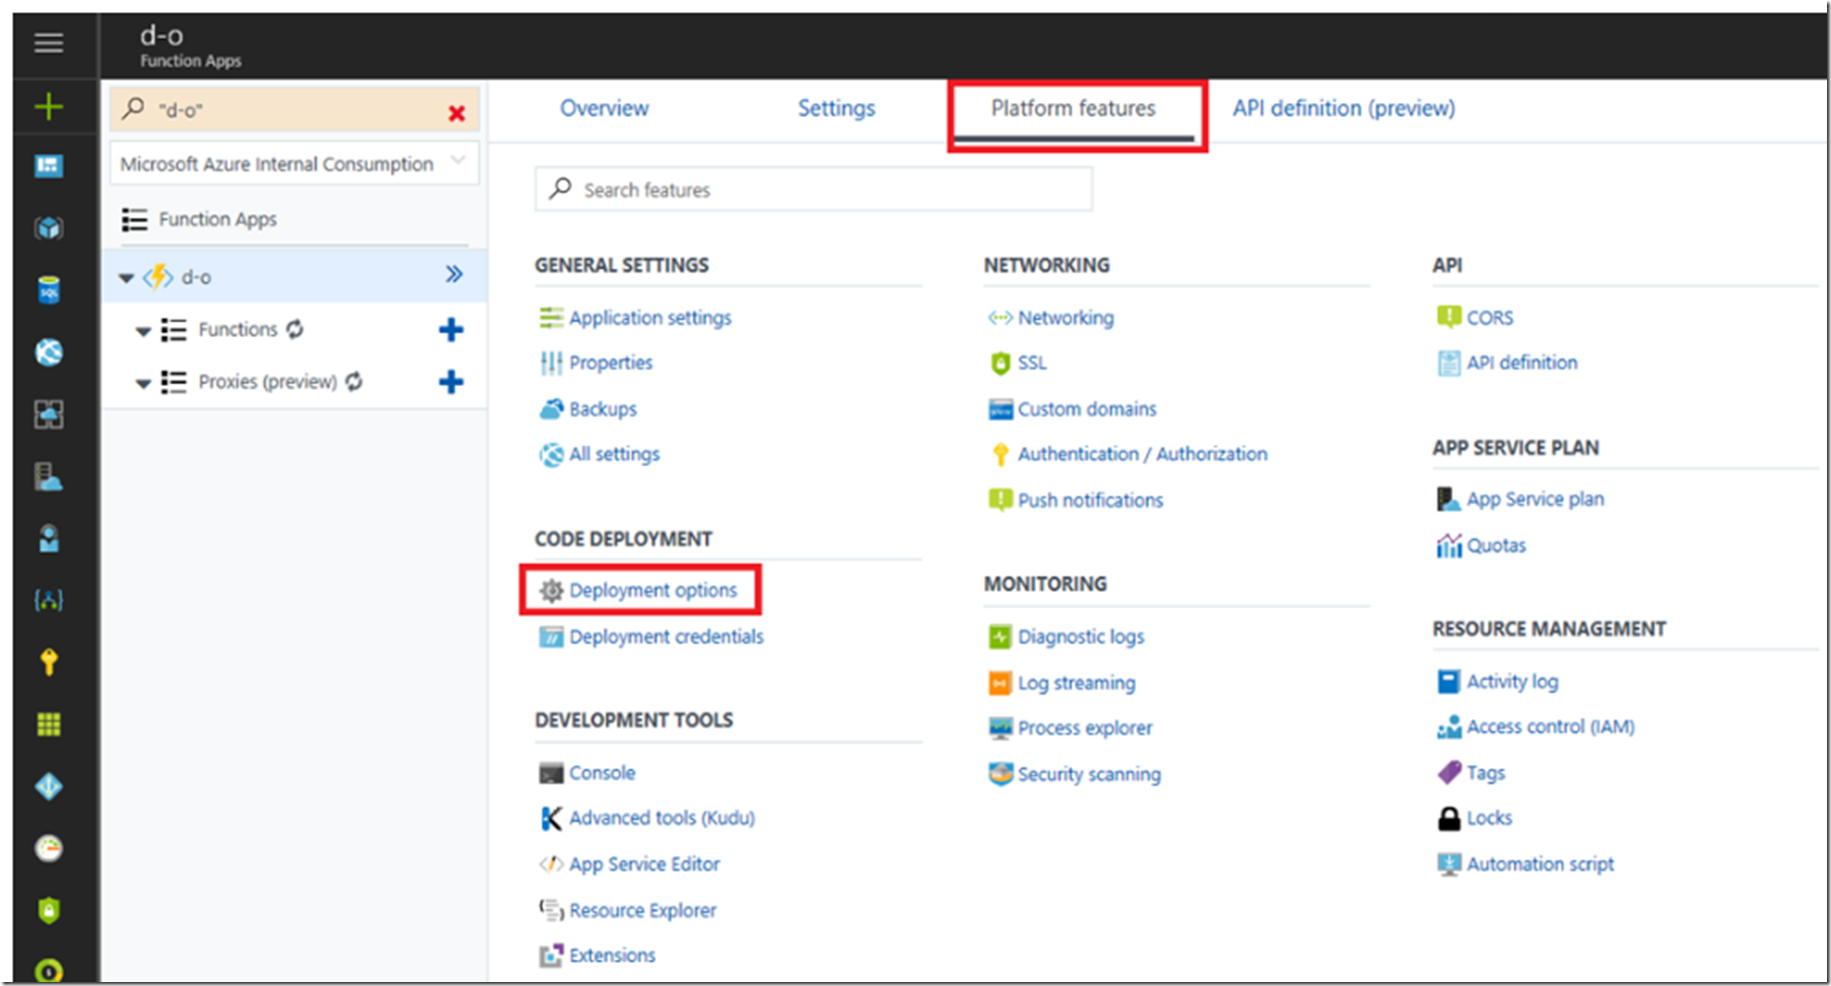Add a new function with plus icon
This screenshot has height=986, width=1831.
coord(451,330)
